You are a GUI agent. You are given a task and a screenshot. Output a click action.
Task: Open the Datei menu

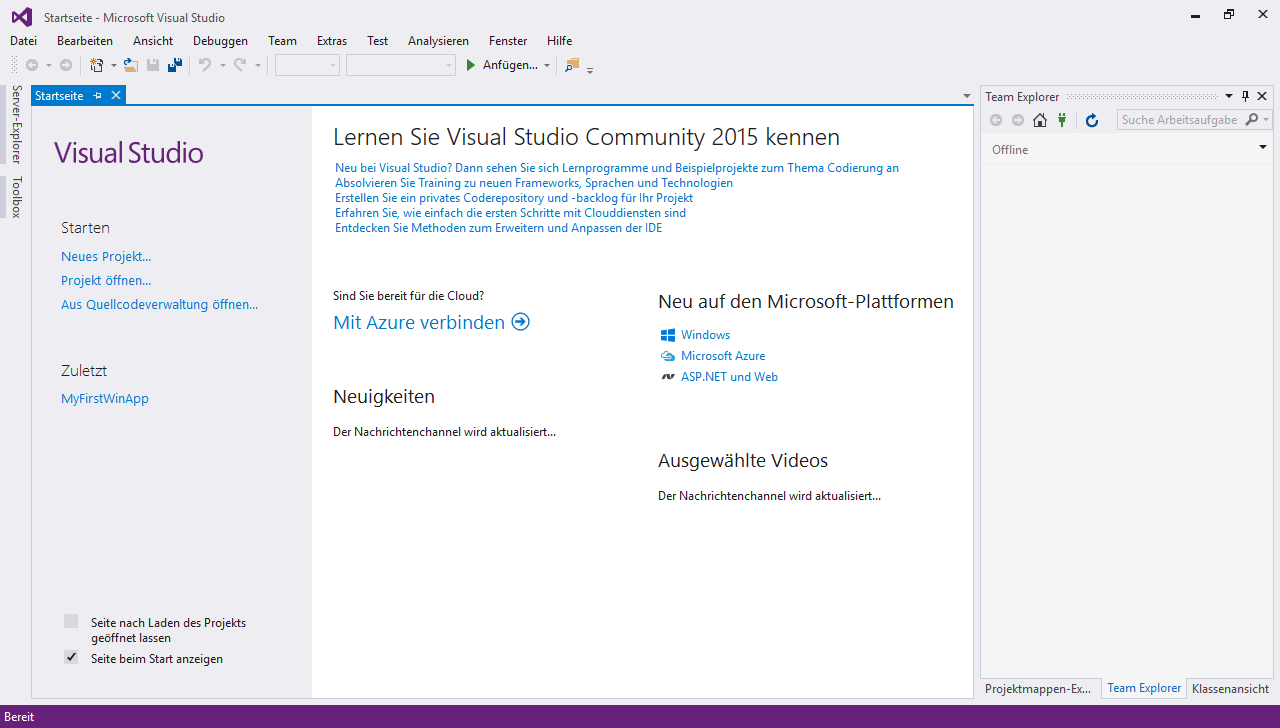23,41
